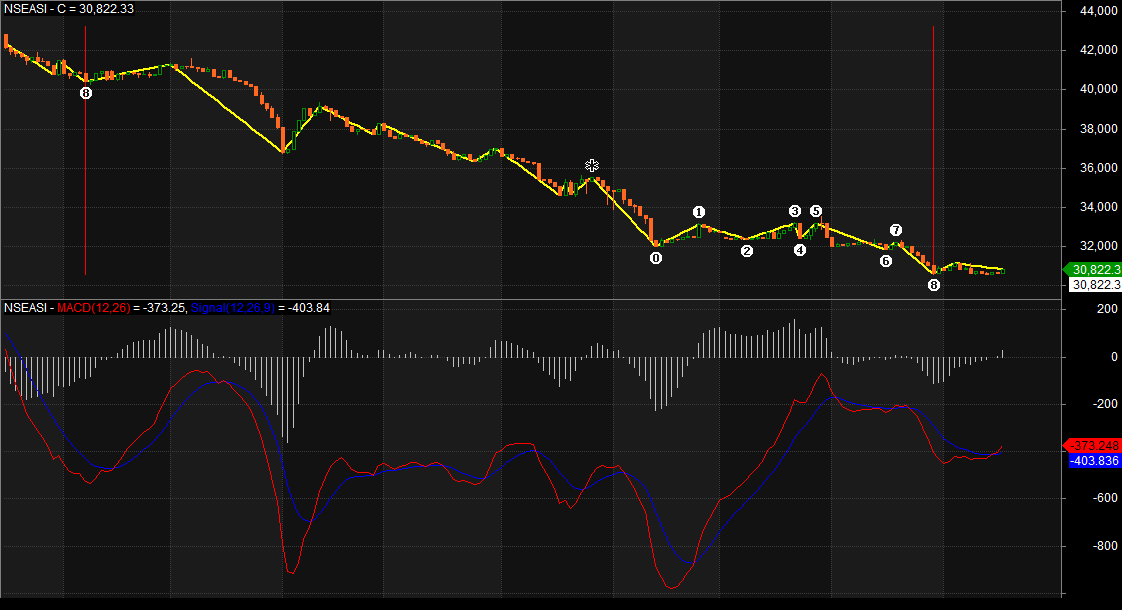Click the 200 label on MACD axis

1107,309
